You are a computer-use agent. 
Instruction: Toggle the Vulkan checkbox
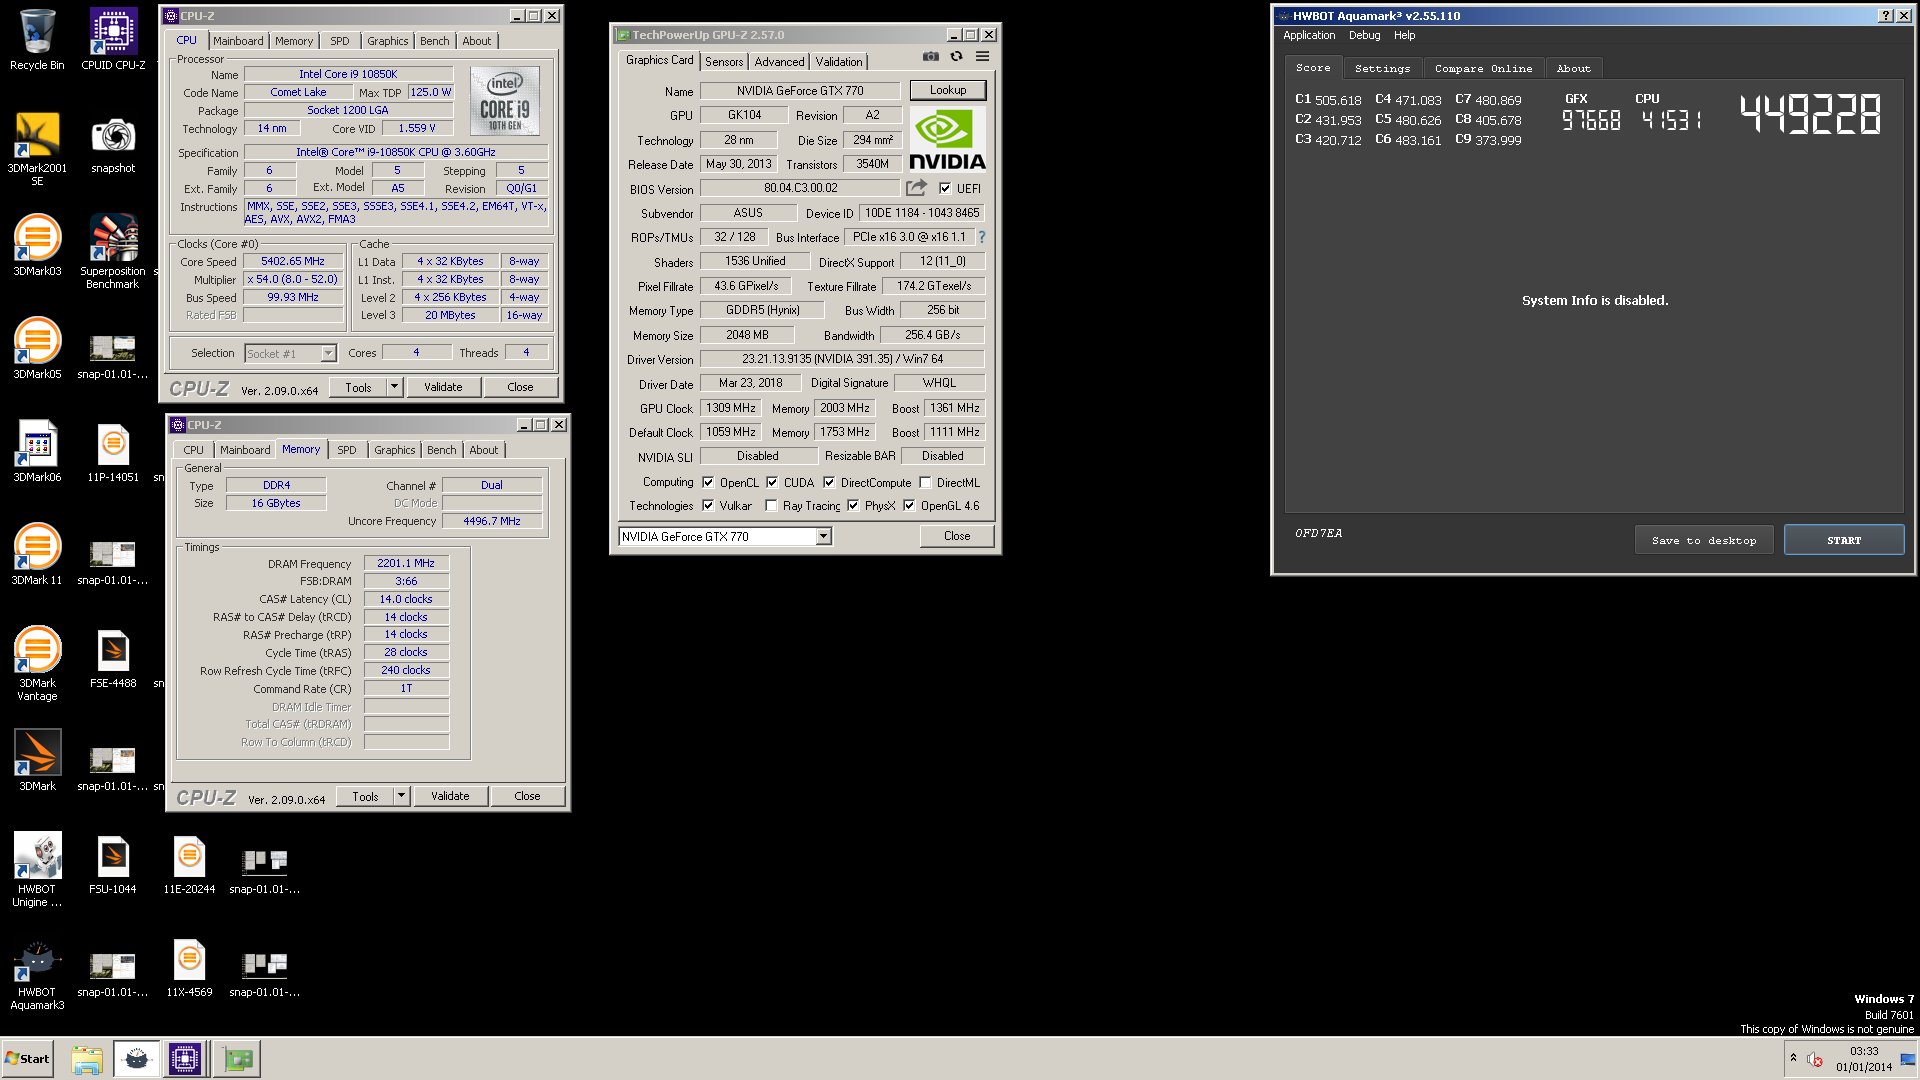[708, 506]
